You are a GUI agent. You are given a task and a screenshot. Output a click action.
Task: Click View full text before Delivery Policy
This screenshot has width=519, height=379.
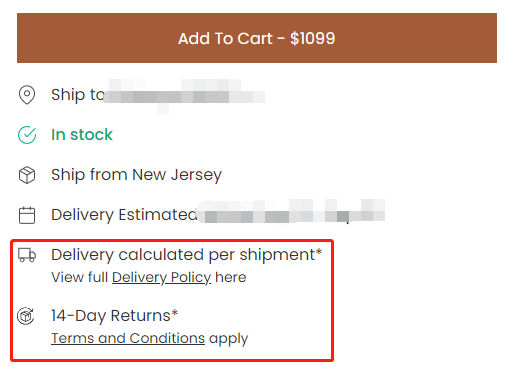point(79,277)
